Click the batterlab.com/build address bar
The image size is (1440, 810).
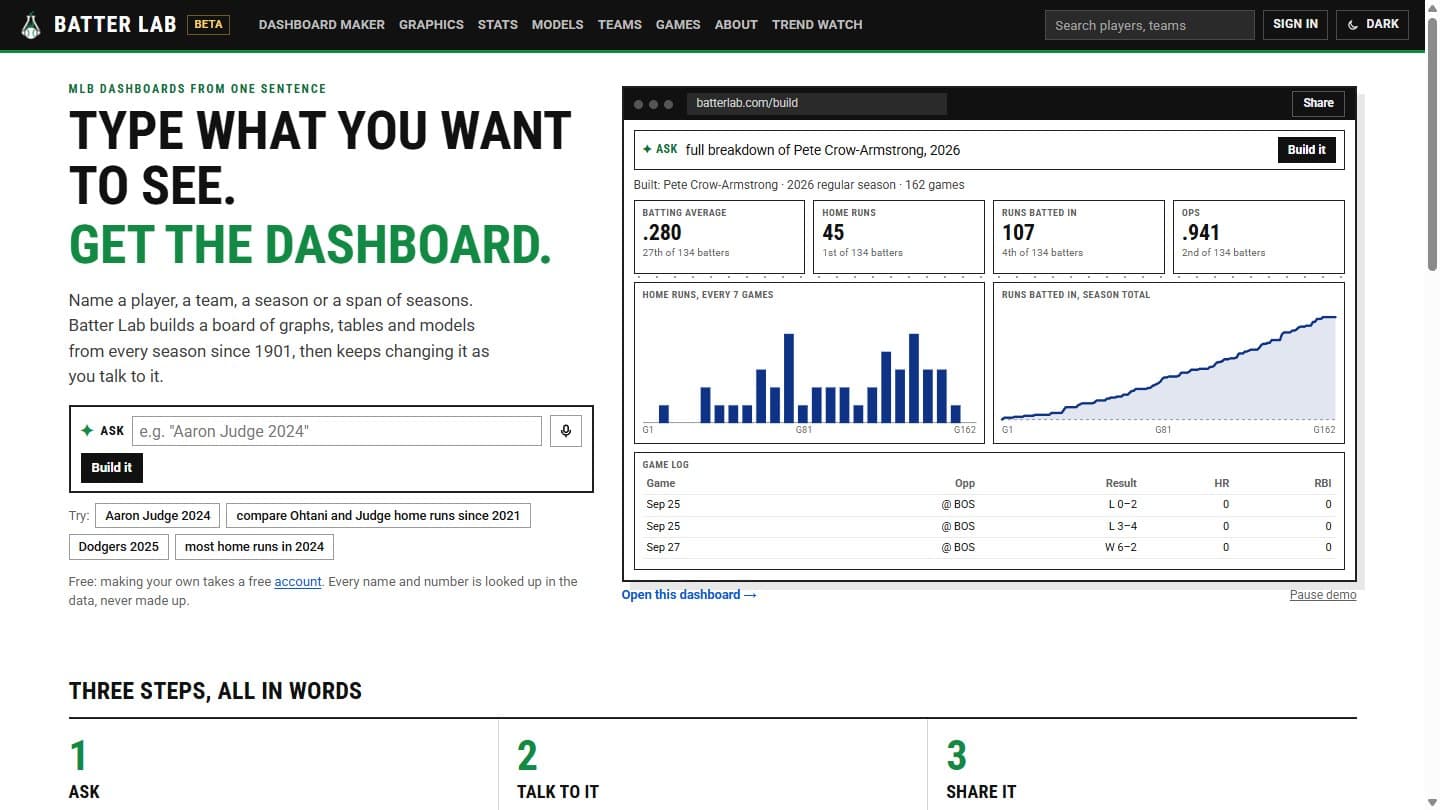(816, 103)
